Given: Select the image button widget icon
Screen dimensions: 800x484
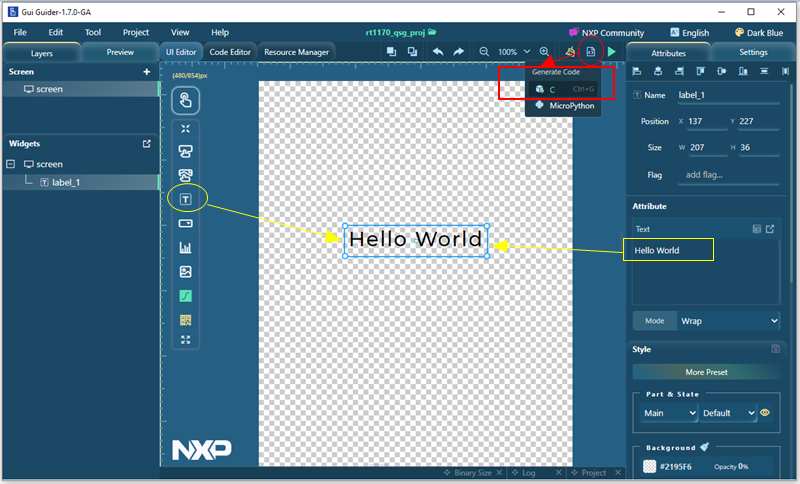Looking at the screenshot, I should click(x=185, y=175).
